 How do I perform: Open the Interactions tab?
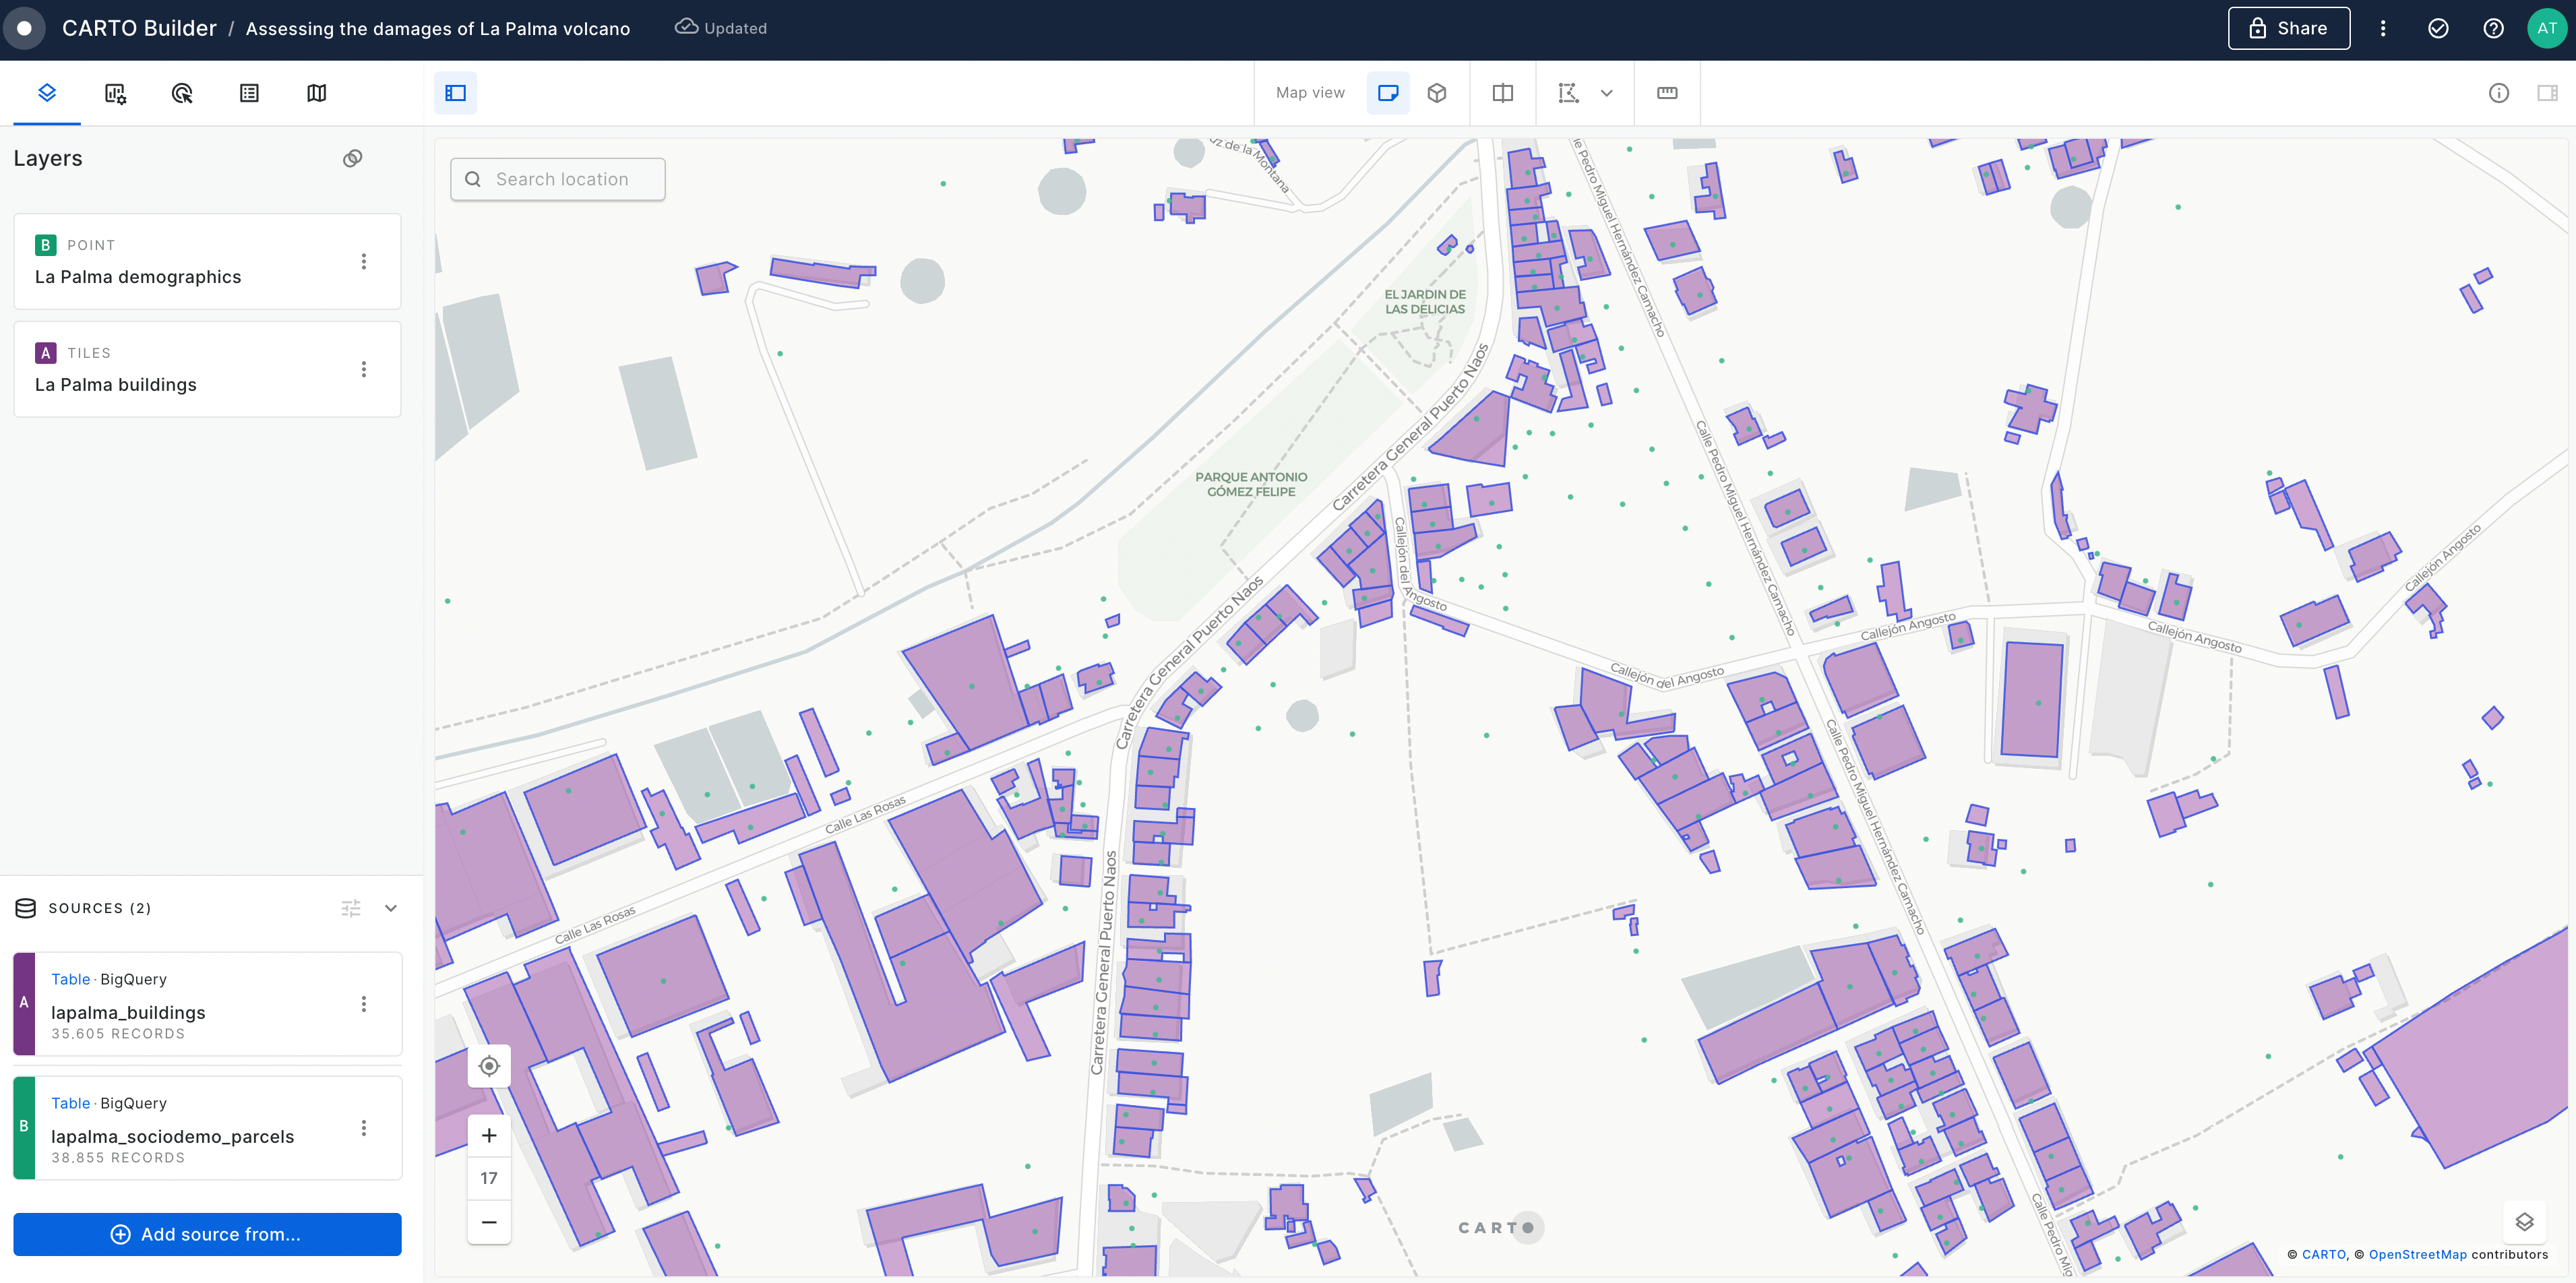pyautogui.click(x=182, y=93)
